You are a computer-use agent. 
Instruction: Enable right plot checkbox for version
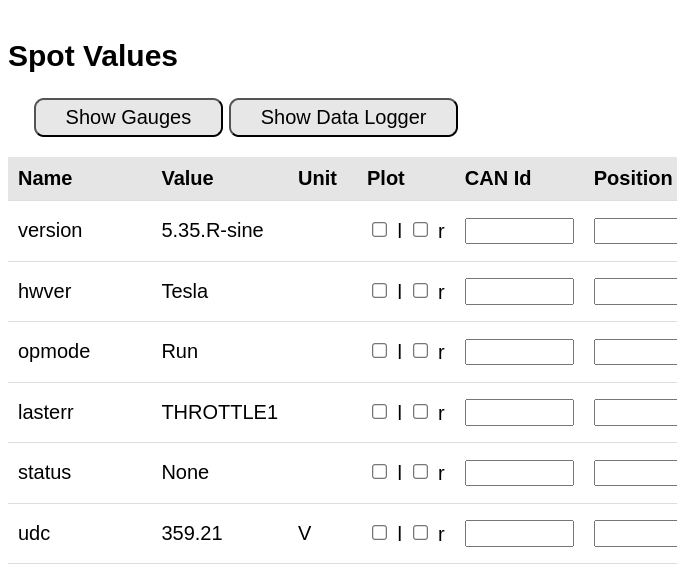coord(421,230)
